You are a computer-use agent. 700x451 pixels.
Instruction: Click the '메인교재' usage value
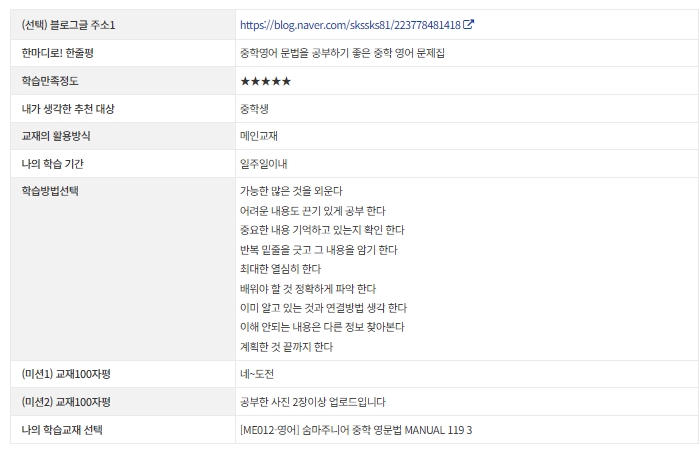(x=261, y=136)
